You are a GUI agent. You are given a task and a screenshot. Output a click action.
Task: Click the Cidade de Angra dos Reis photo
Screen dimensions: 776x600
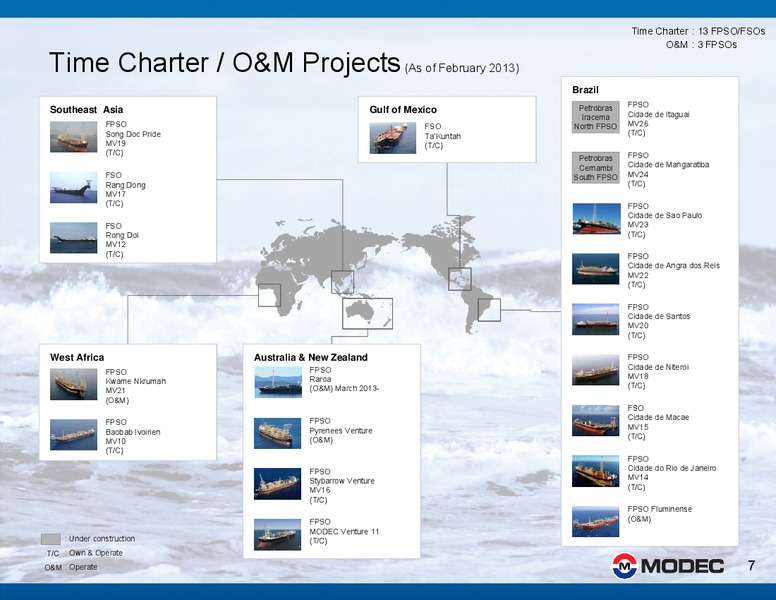pyautogui.click(x=596, y=269)
